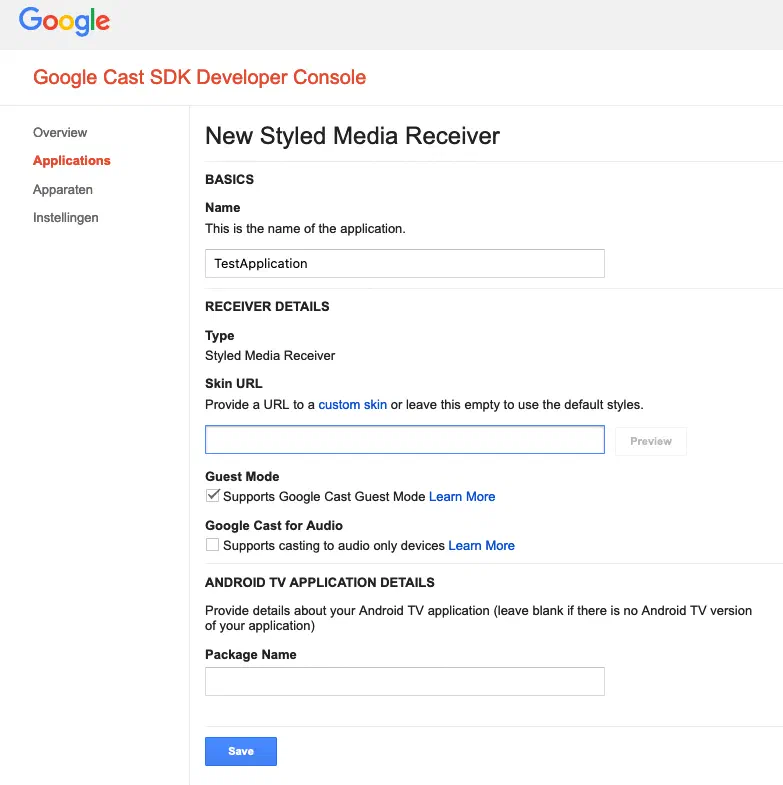The height and width of the screenshot is (785, 783).
Task: Click the Styled Media Receiver type value
Action: coord(270,355)
